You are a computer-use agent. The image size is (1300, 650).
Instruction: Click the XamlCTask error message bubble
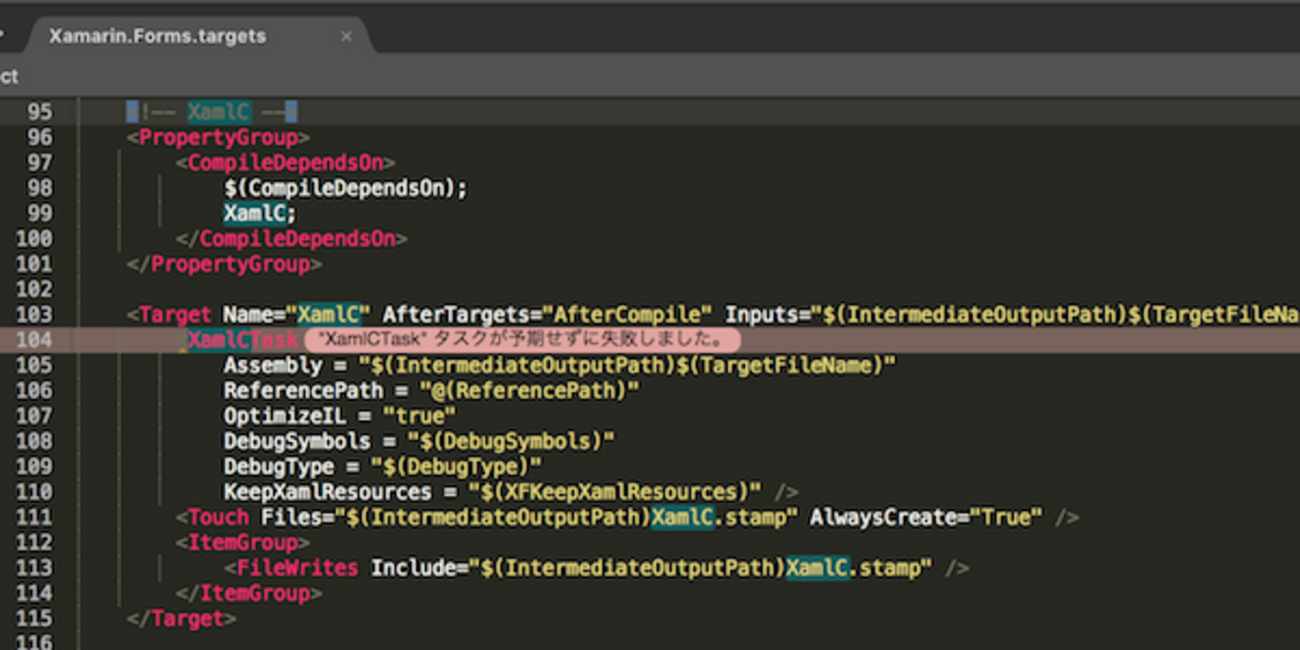tap(521, 340)
